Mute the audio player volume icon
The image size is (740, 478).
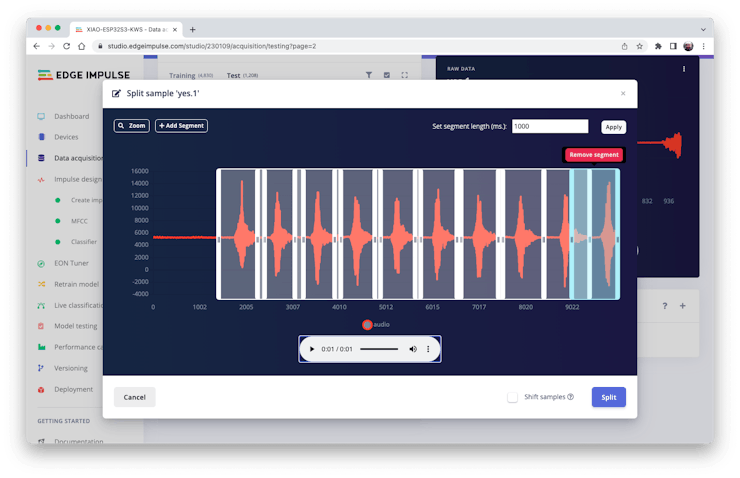pos(413,349)
